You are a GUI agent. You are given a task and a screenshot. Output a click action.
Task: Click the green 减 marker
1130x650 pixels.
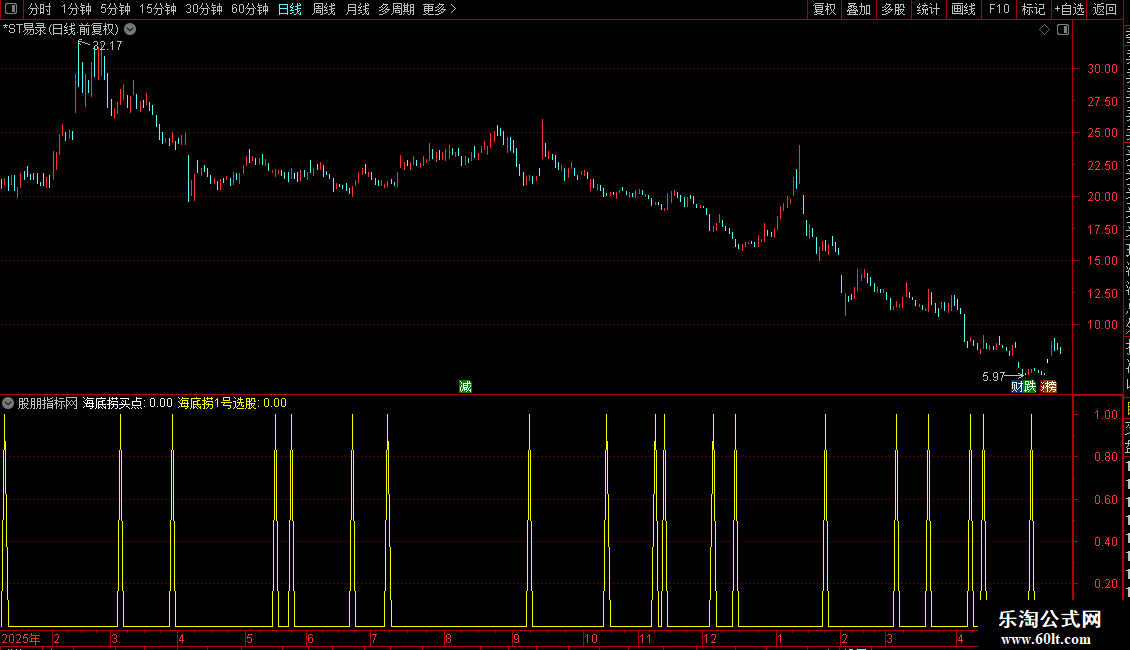(466, 387)
